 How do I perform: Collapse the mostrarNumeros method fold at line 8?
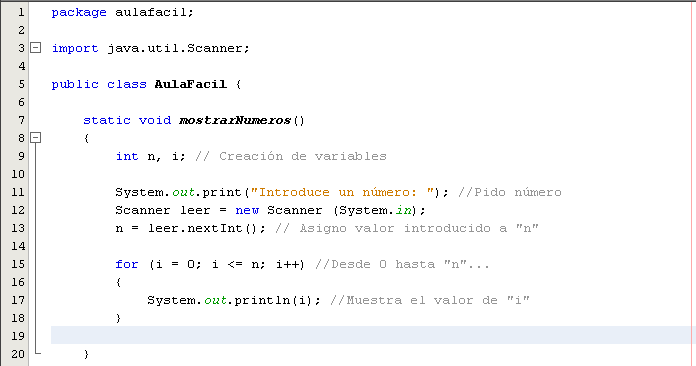[x=36, y=138]
